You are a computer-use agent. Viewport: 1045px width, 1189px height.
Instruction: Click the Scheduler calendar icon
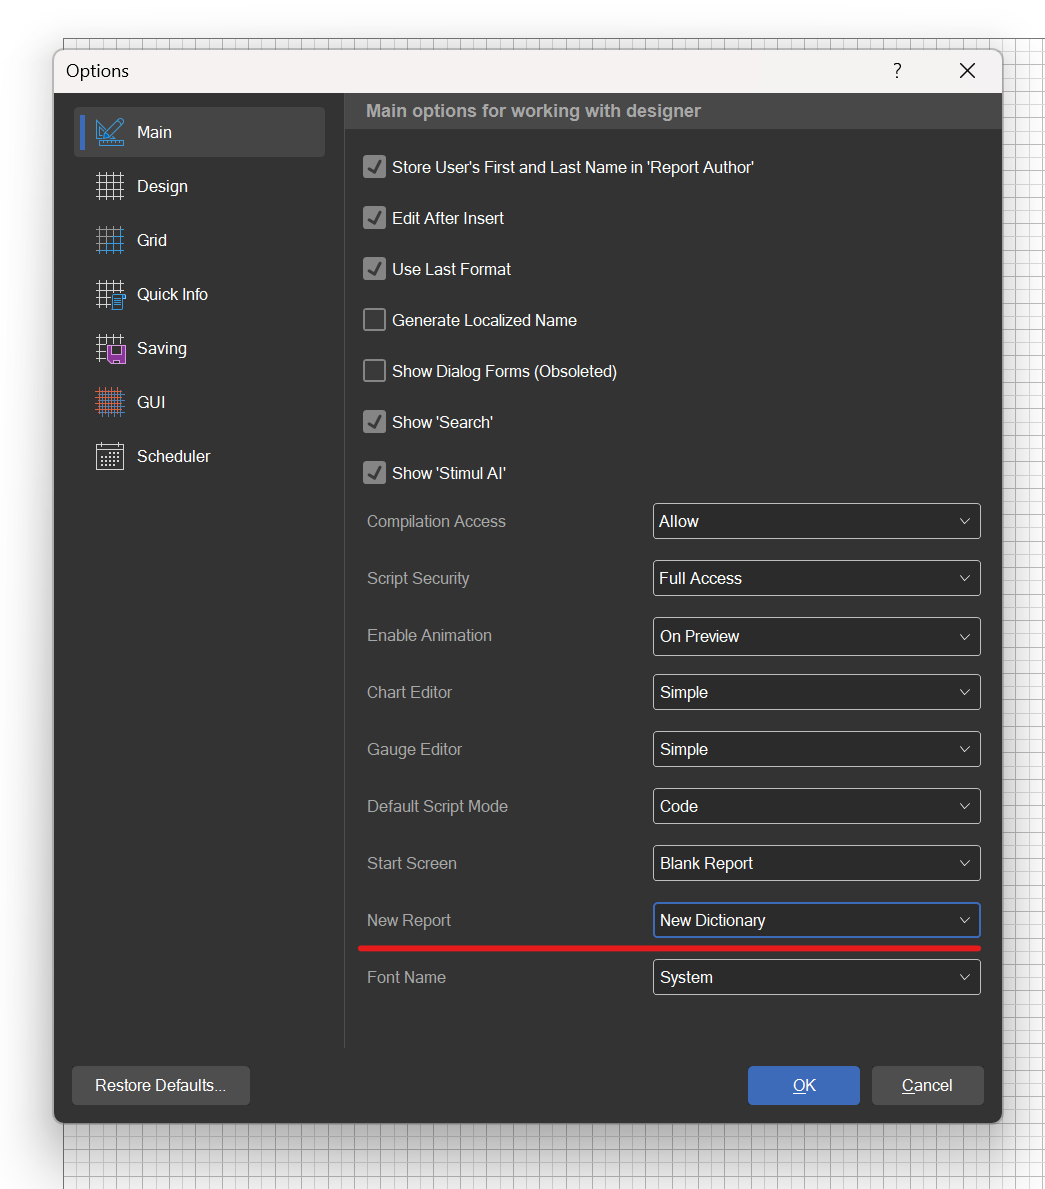pyautogui.click(x=110, y=456)
